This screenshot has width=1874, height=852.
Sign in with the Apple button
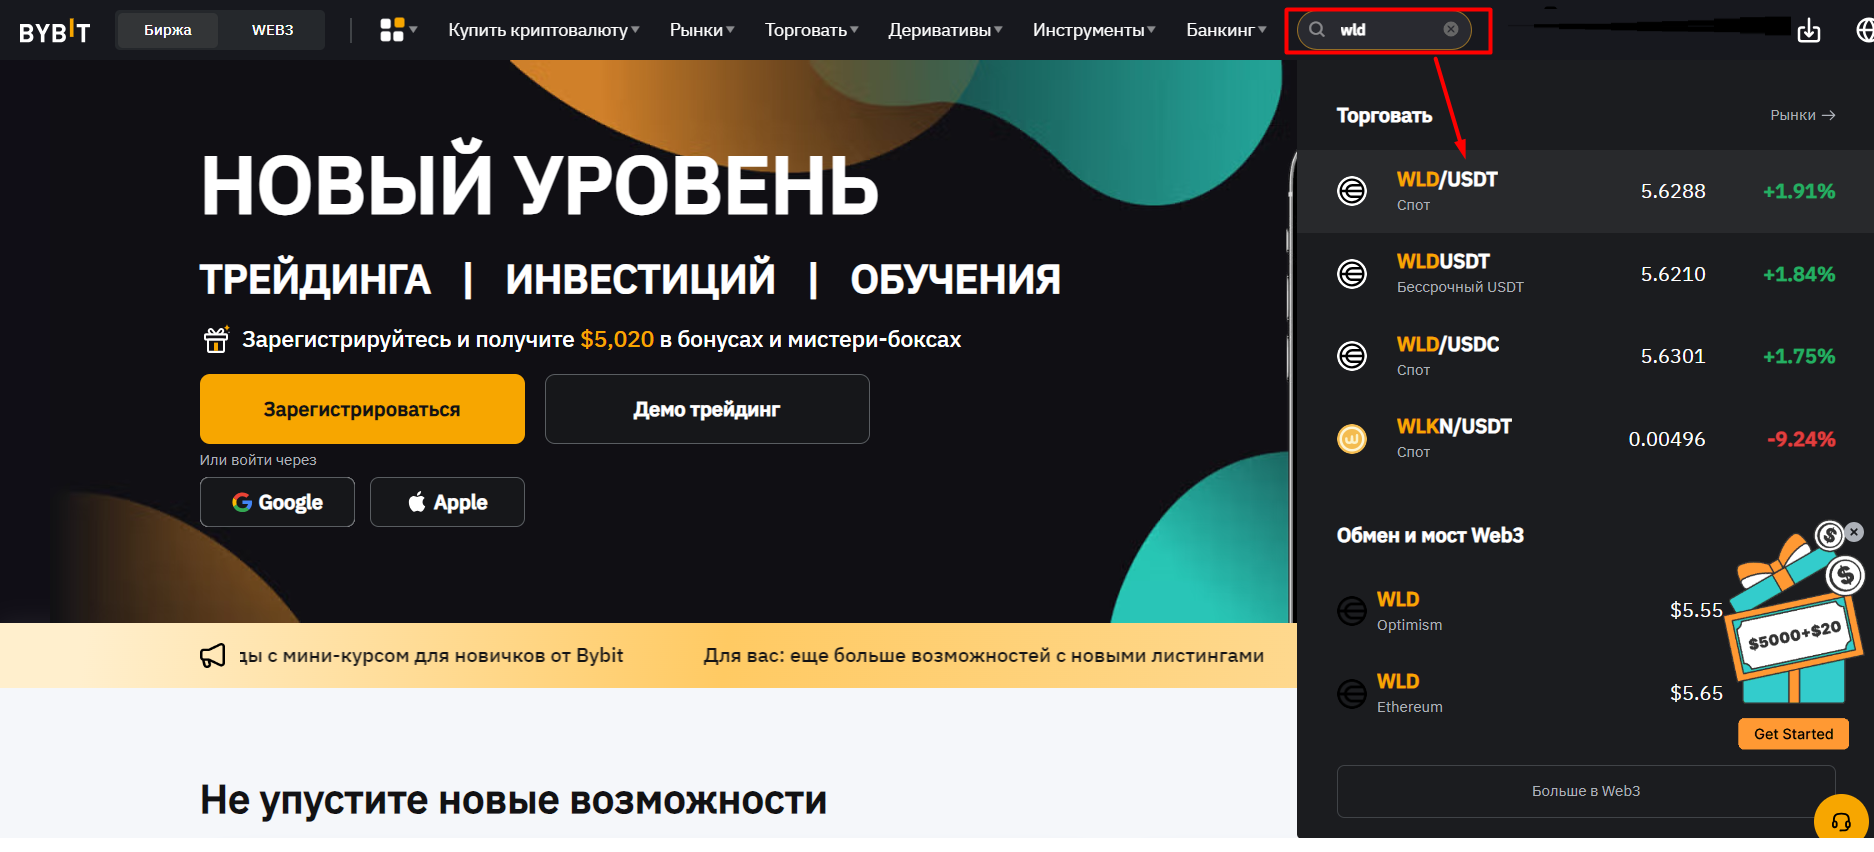point(447,502)
